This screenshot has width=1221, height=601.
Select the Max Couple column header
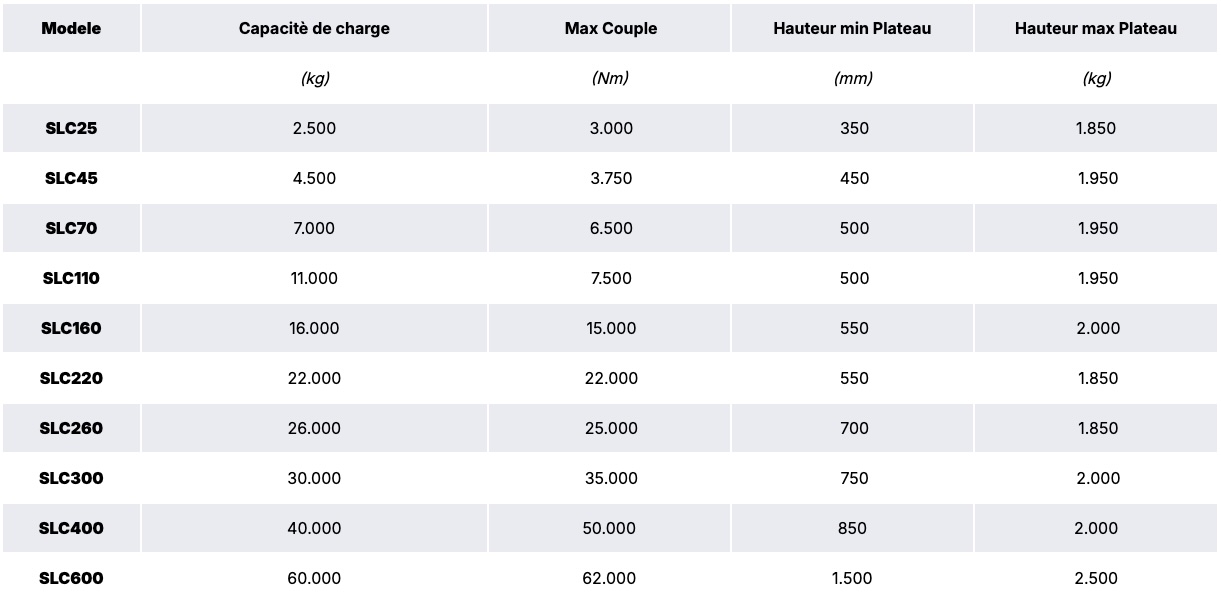coord(610,28)
